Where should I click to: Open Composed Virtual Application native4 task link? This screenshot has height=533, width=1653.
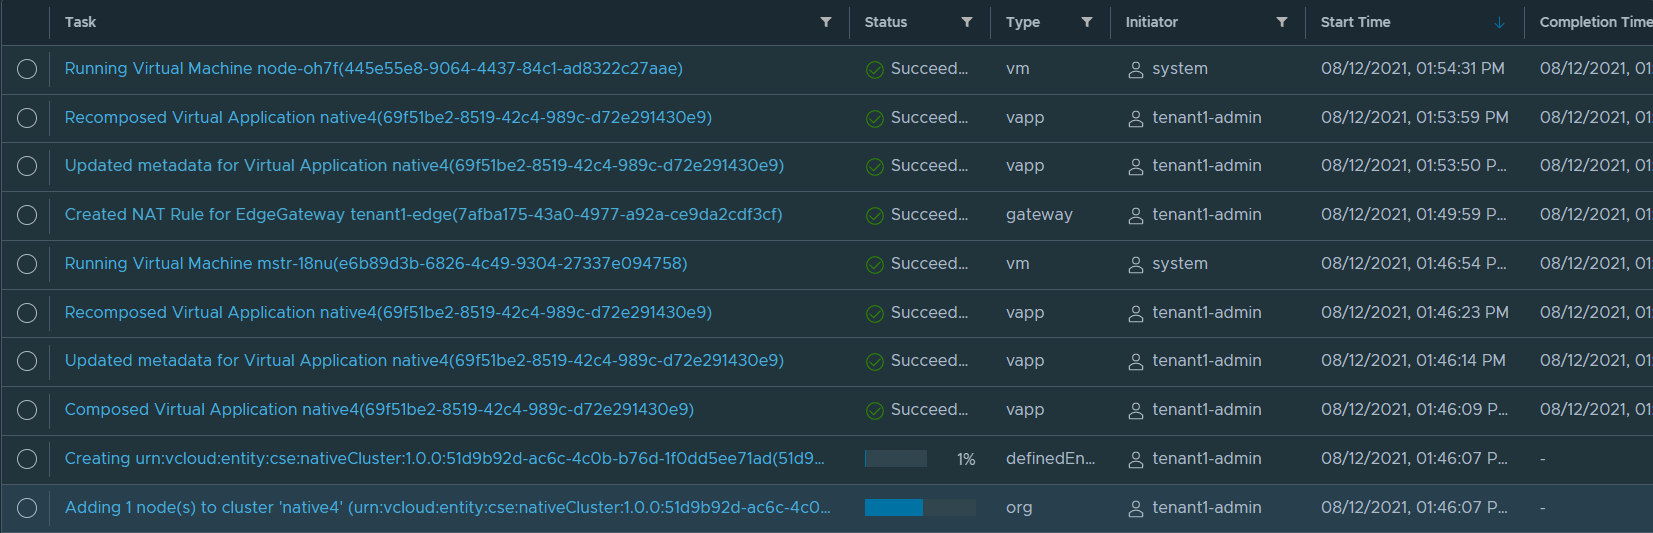[x=379, y=410]
